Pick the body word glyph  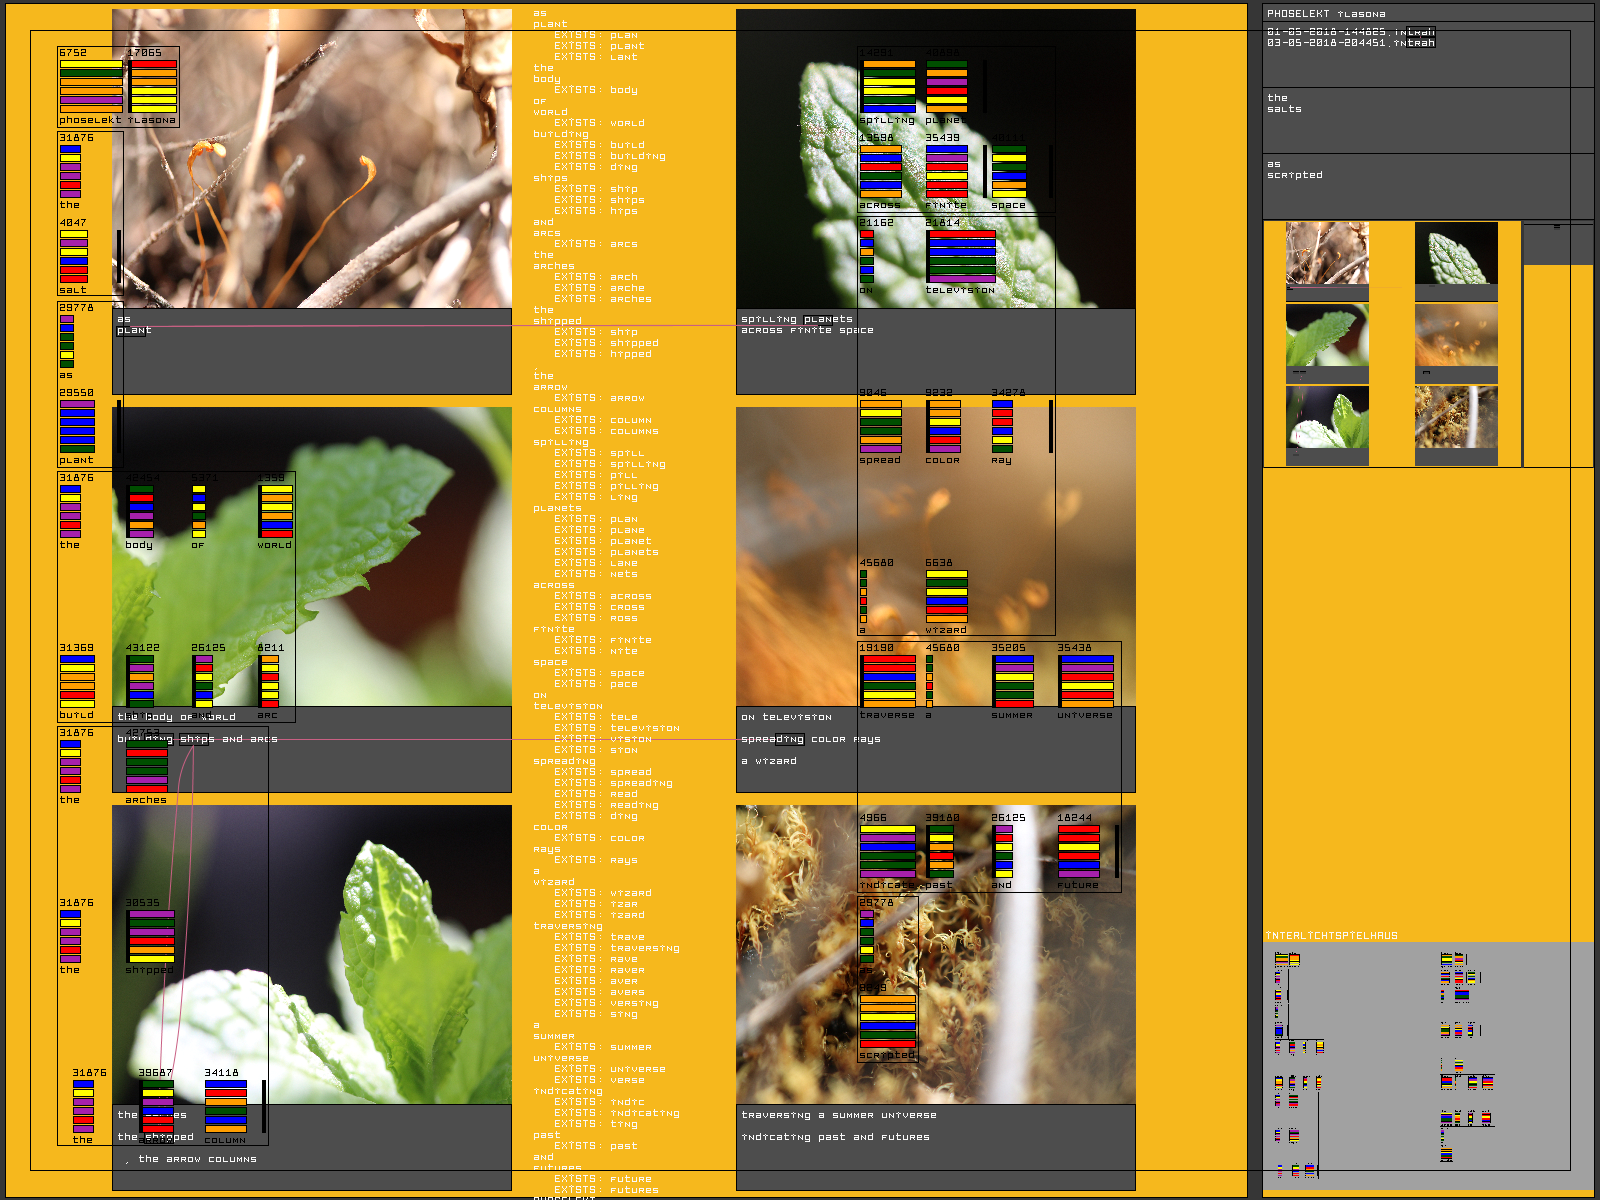click(x=141, y=511)
